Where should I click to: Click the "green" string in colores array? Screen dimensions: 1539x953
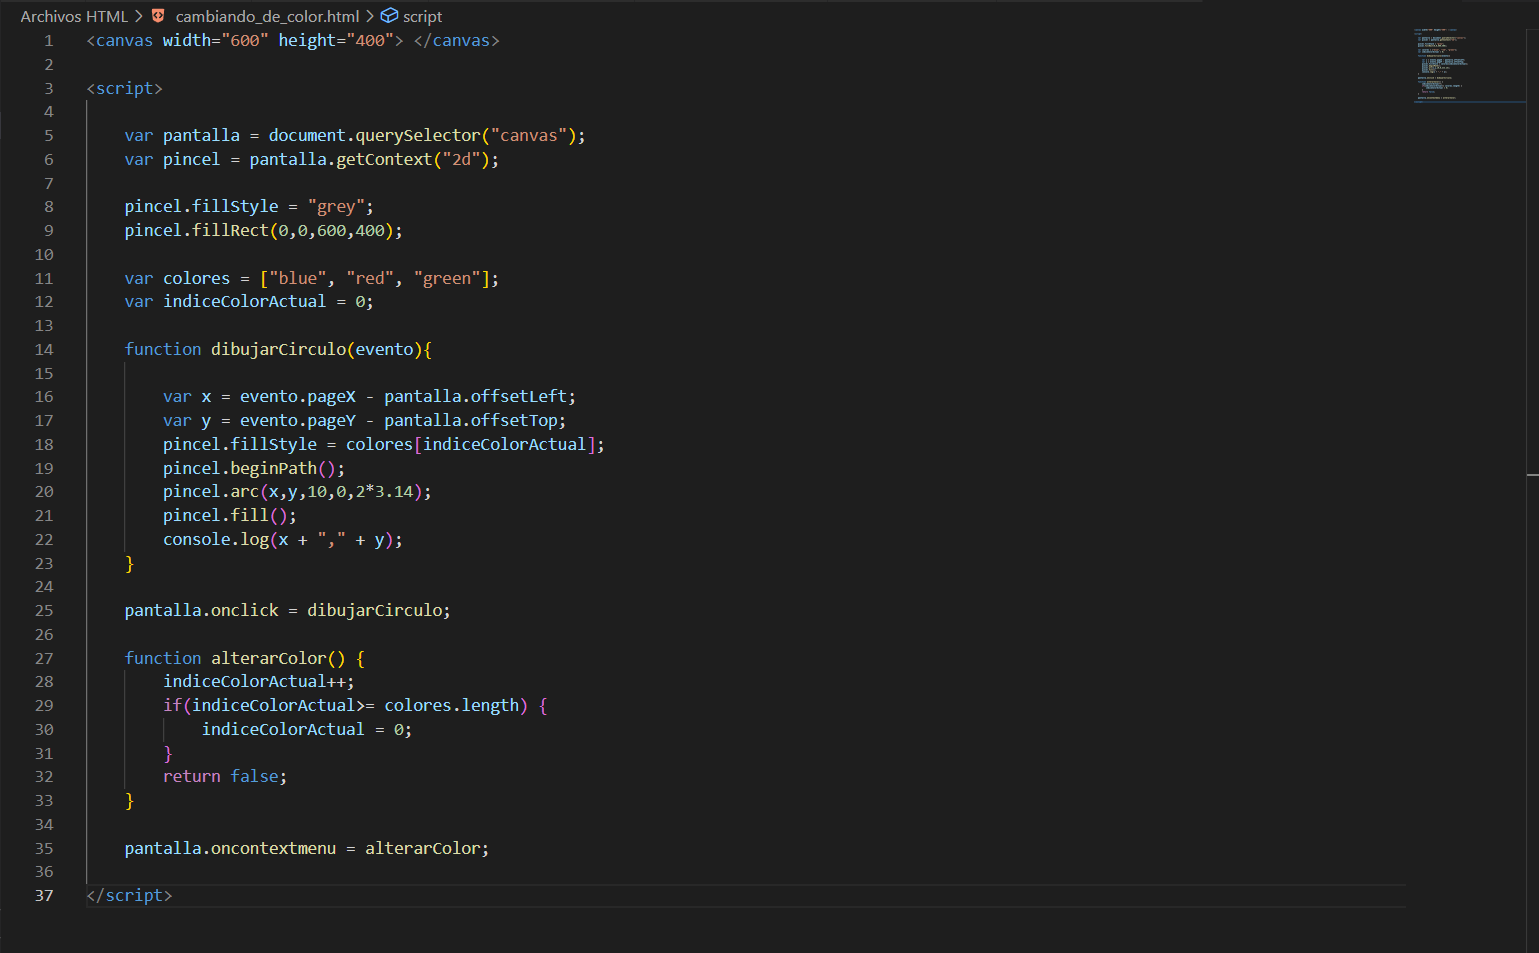(x=447, y=279)
